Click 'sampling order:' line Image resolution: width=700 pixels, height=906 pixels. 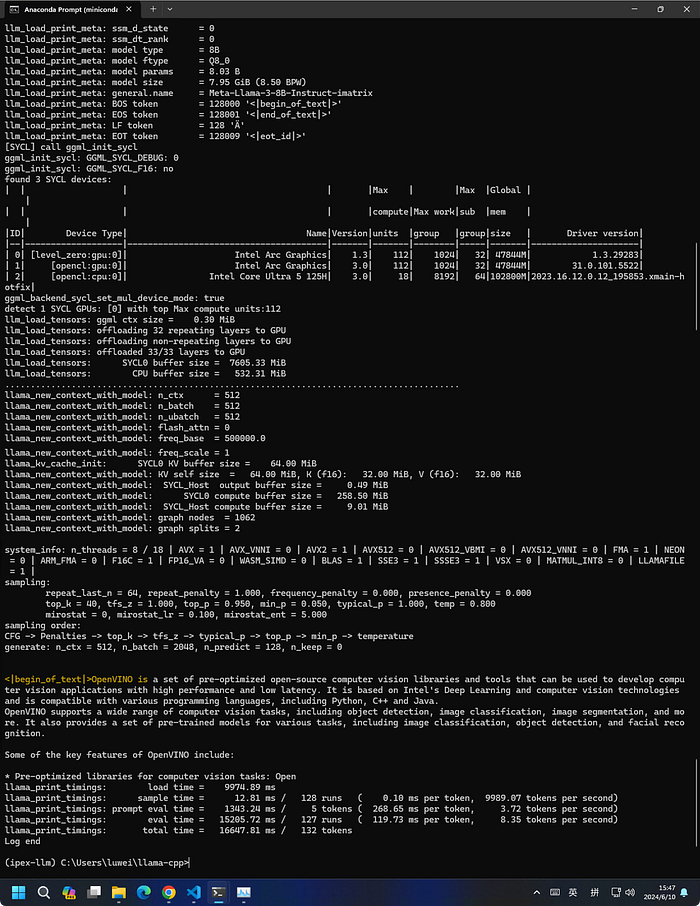click(x=43, y=625)
